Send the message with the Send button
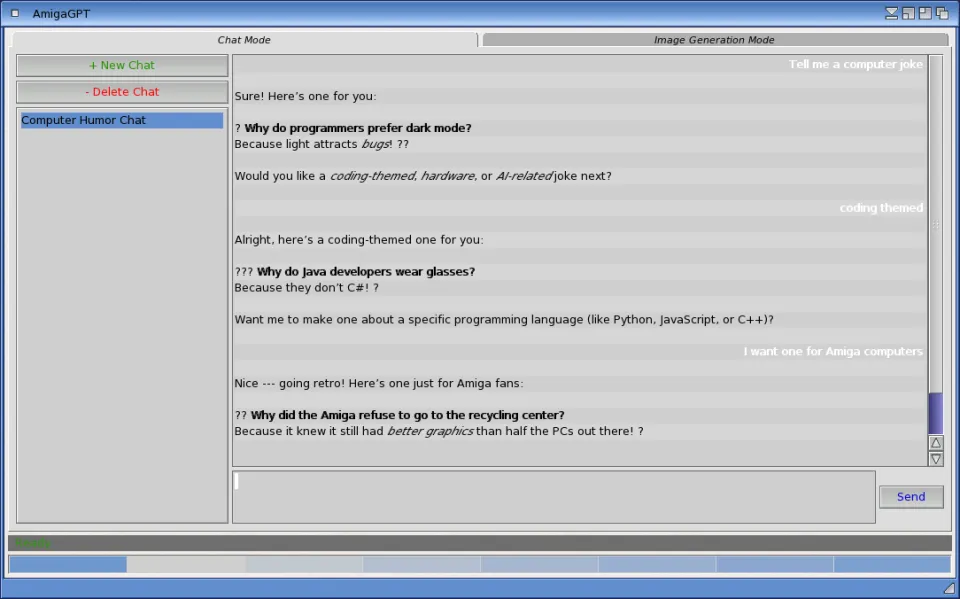The width and height of the screenshot is (960, 599). point(910,497)
